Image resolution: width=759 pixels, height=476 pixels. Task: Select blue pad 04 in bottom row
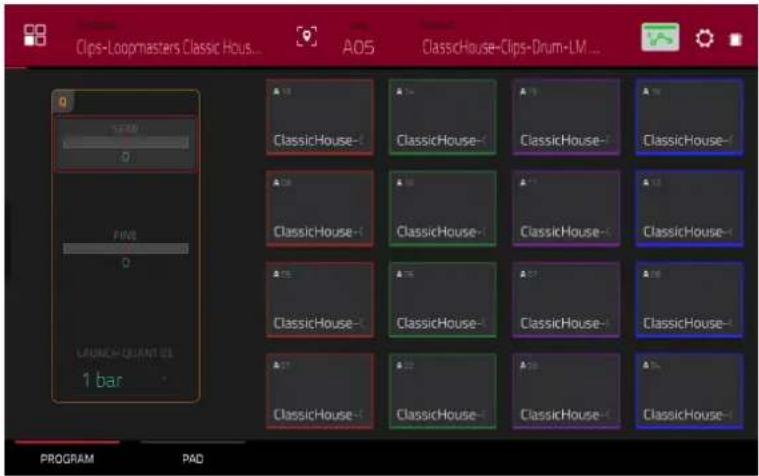tap(689, 391)
